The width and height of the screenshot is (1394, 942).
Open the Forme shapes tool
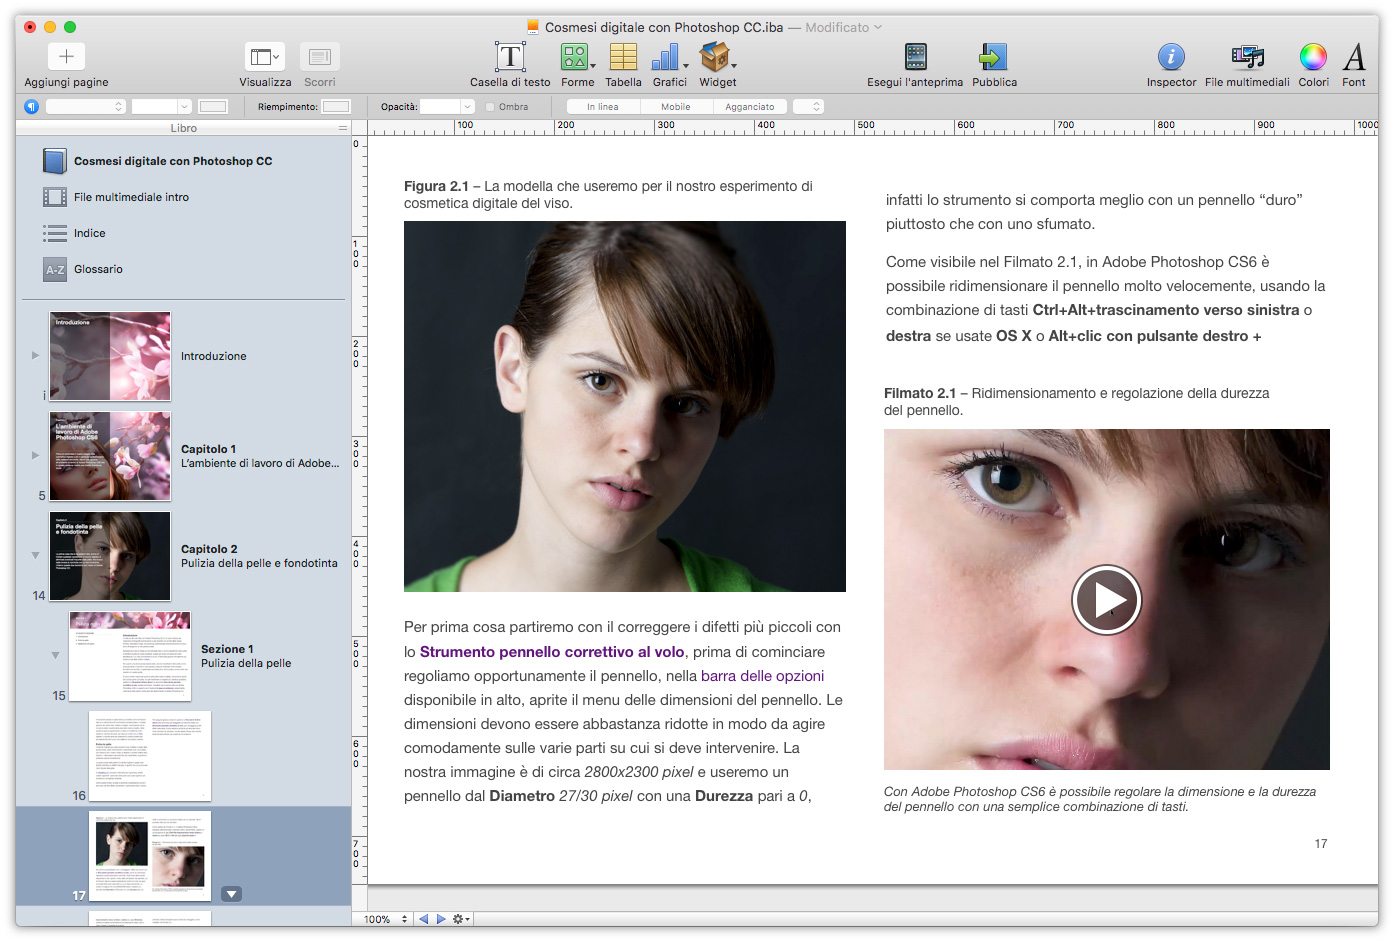coord(576,57)
